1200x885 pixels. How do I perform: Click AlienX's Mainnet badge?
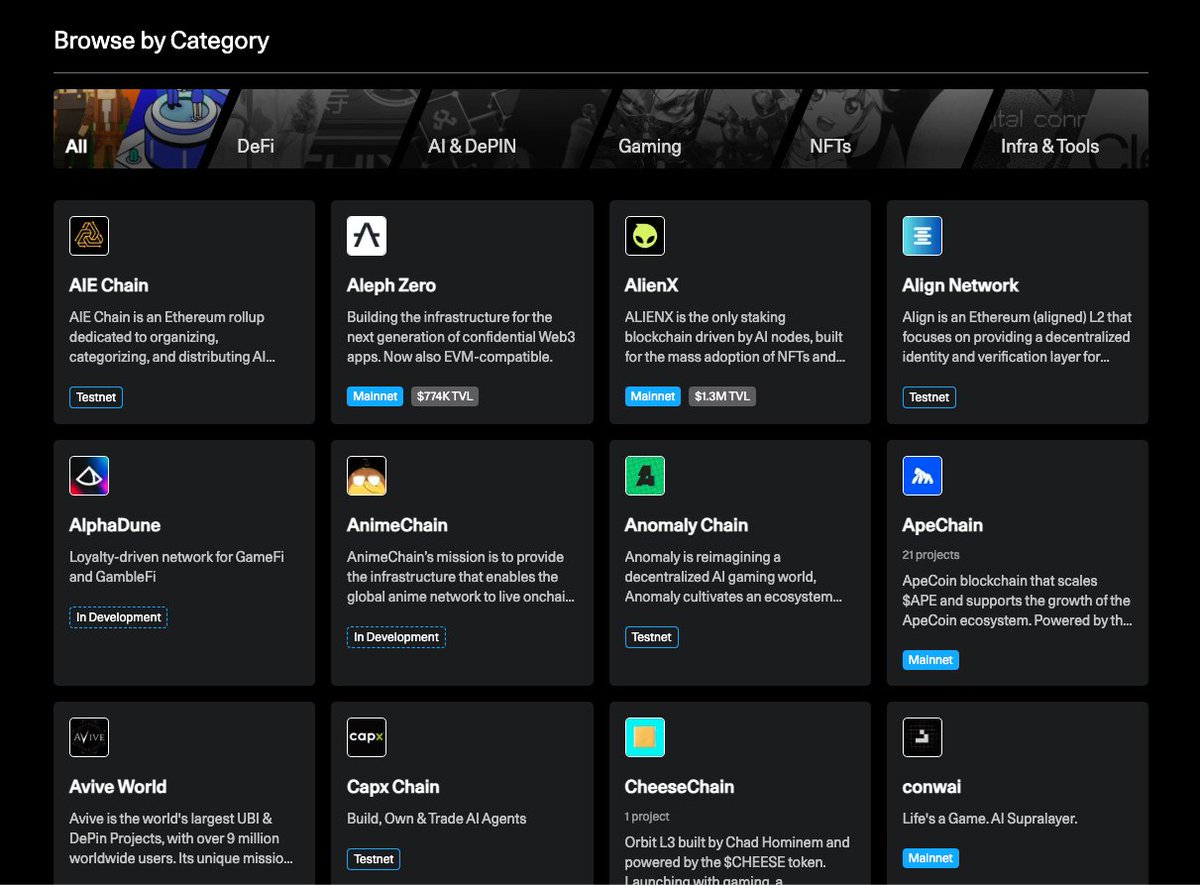click(x=653, y=397)
